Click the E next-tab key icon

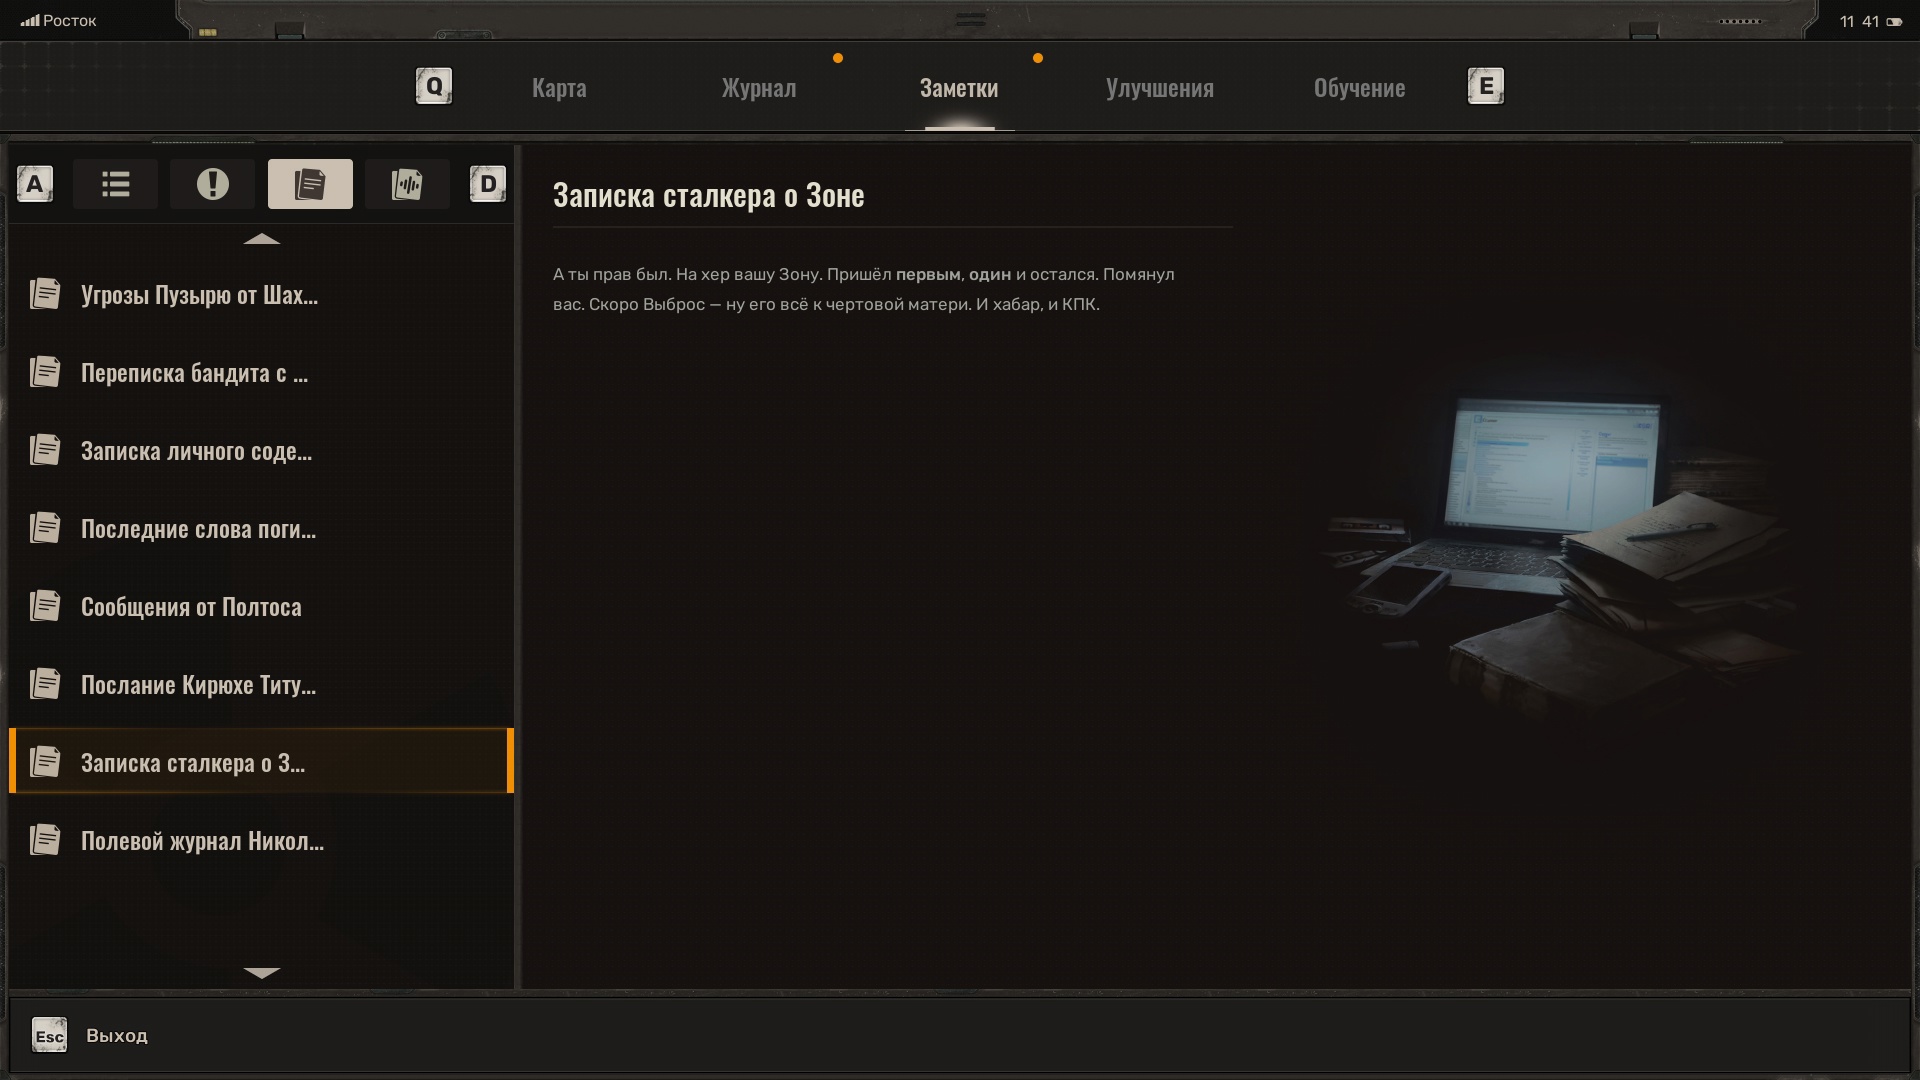pyautogui.click(x=1486, y=86)
